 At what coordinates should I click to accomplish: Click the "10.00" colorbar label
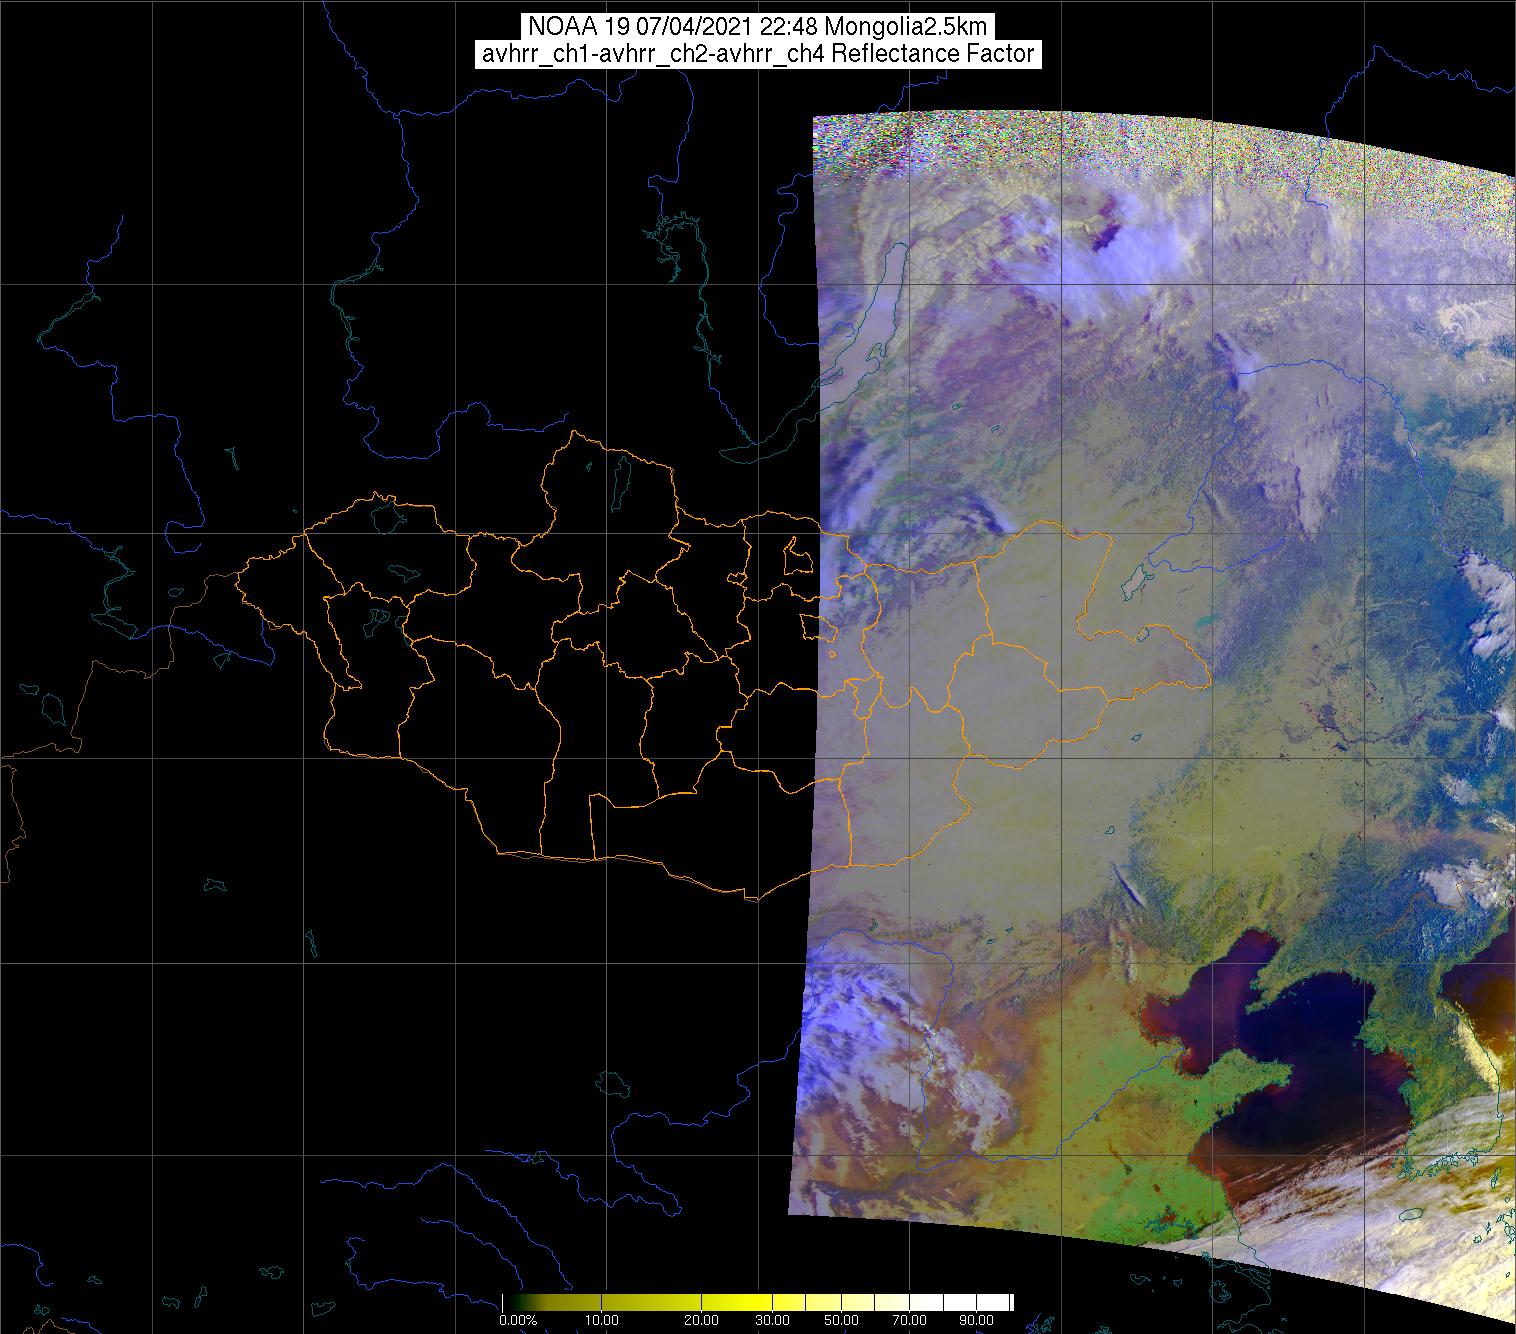[x=603, y=1320]
